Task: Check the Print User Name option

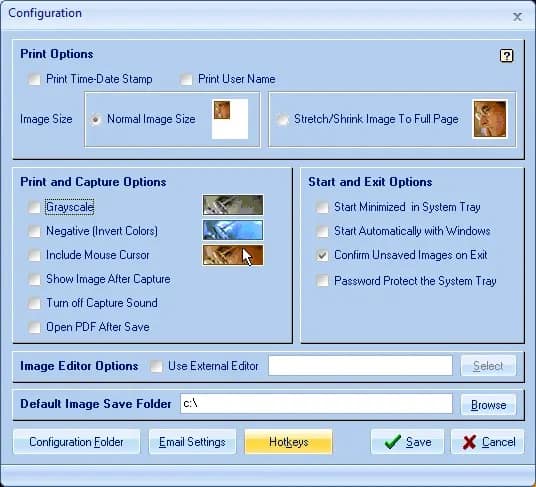Action: [x=186, y=79]
